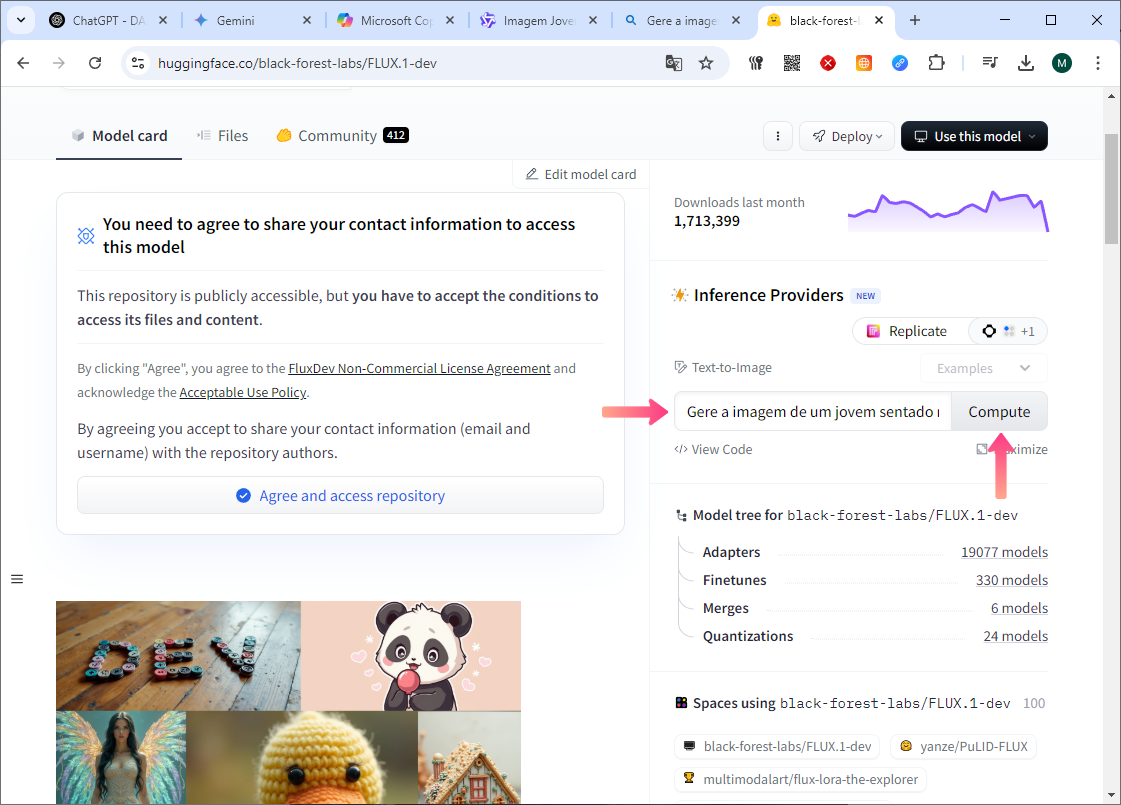This screenshot has height=805, width=1121.
Task: Open the DEV buttons sample image
Action: pyautogui.click(x=178, y=656)
